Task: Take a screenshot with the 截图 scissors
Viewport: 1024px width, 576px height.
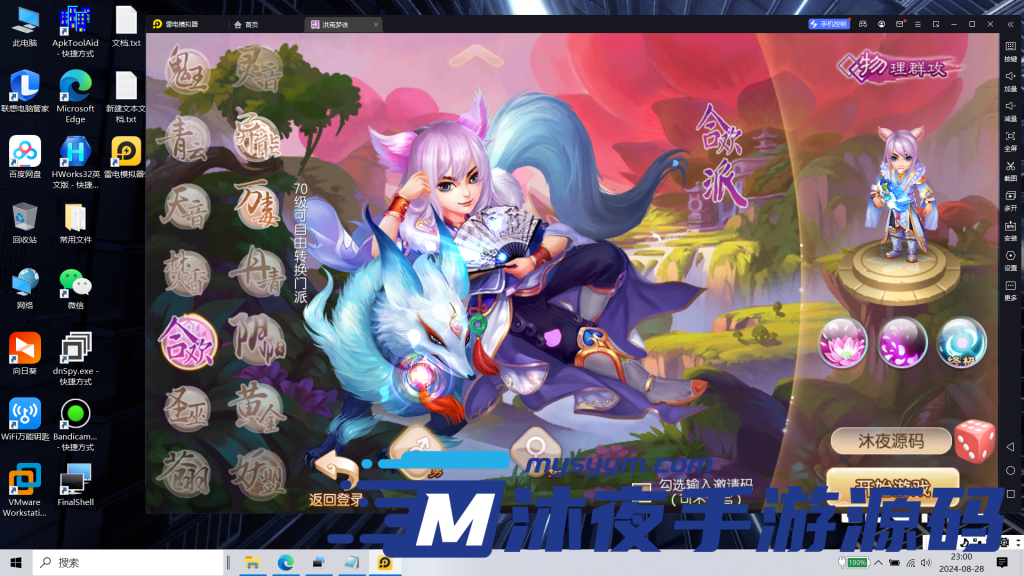Action: 1010,170
